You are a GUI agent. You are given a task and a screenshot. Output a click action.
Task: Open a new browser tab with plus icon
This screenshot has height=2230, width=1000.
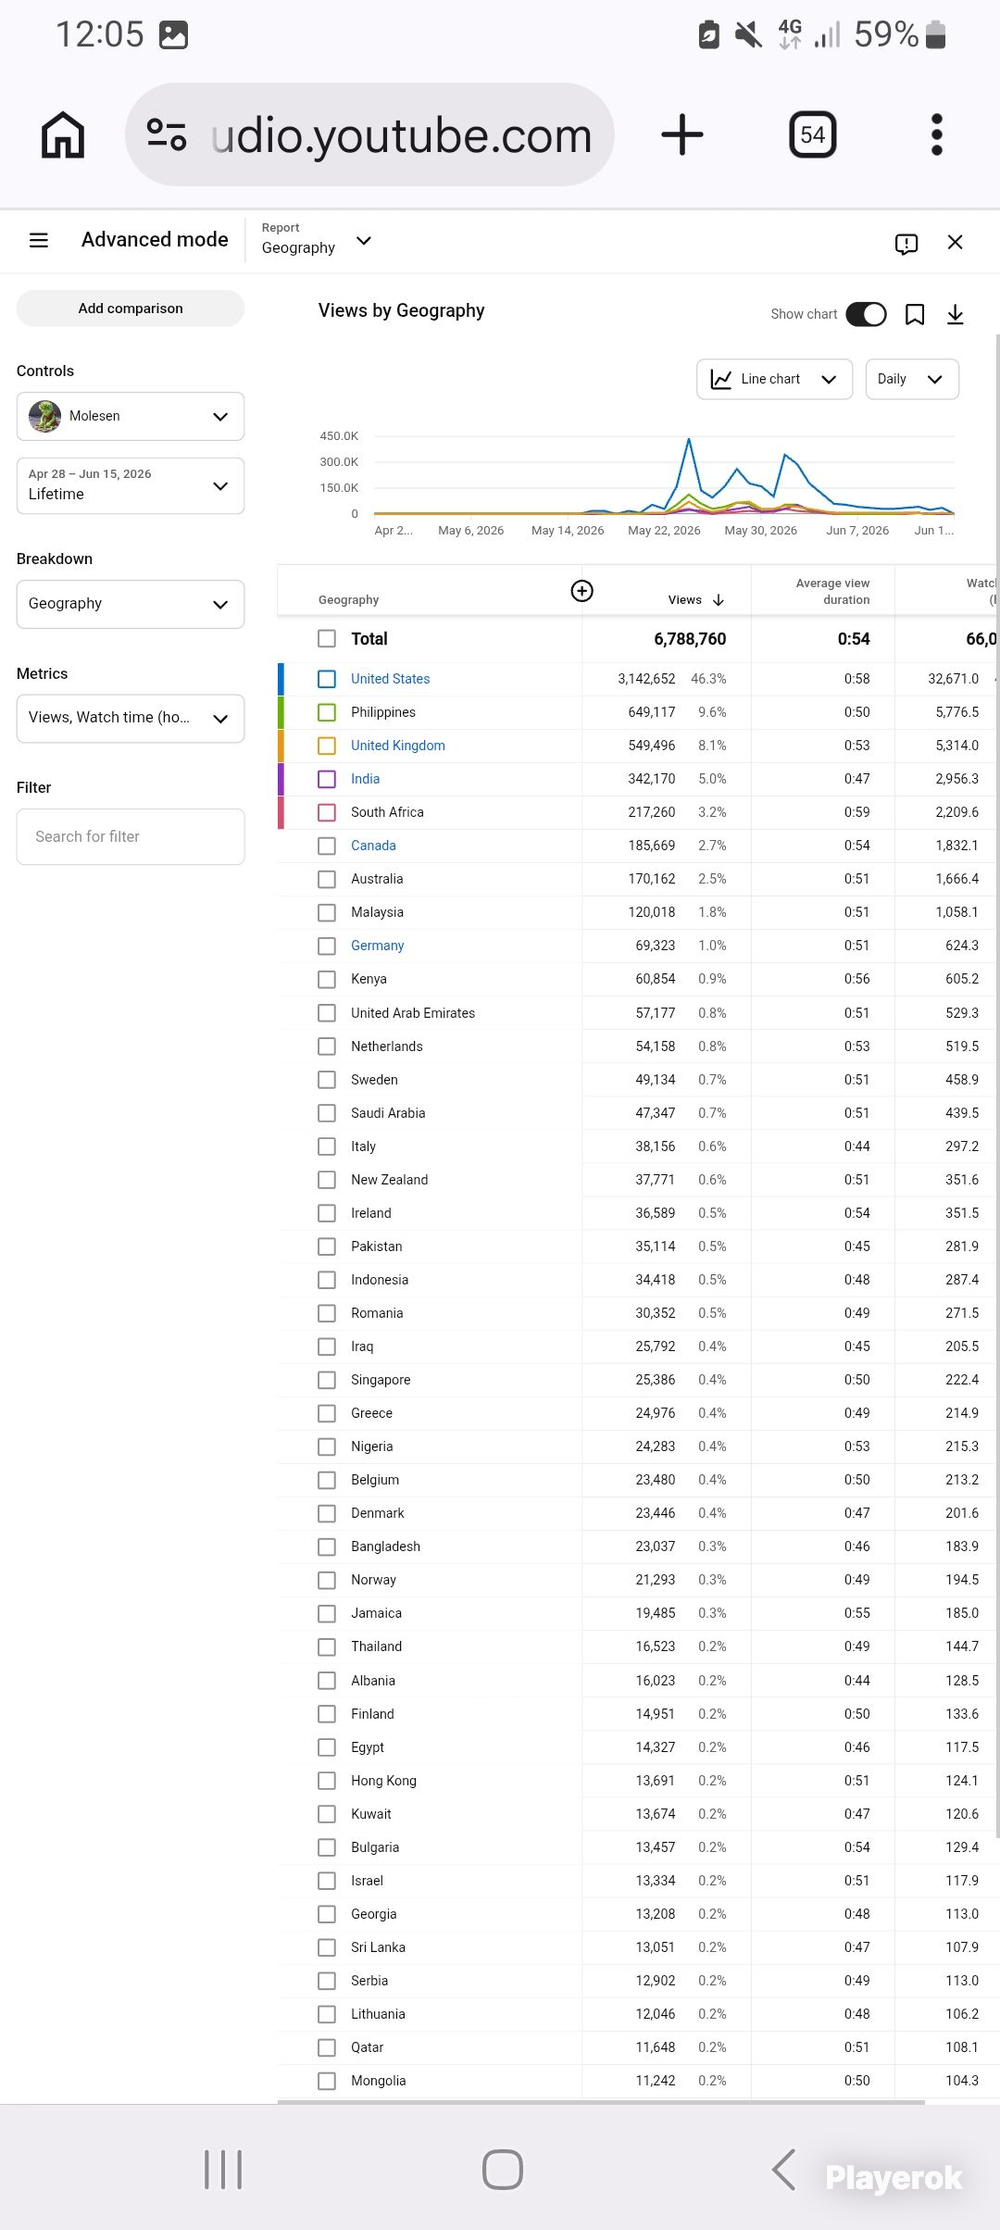[682, 135]
